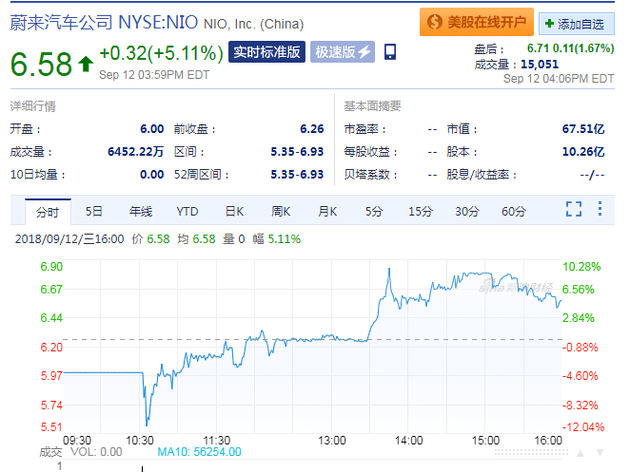Image resolution: width=630 pixels, height=472 pixels.
Task: Select the 5日 chart tab
Action: click(x=94, y=211)
